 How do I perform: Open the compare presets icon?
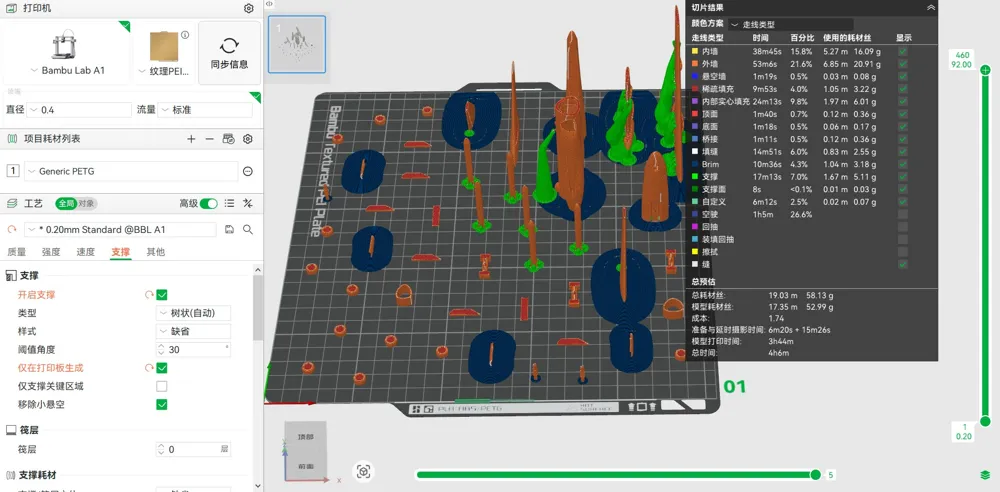tap(248, 204)
